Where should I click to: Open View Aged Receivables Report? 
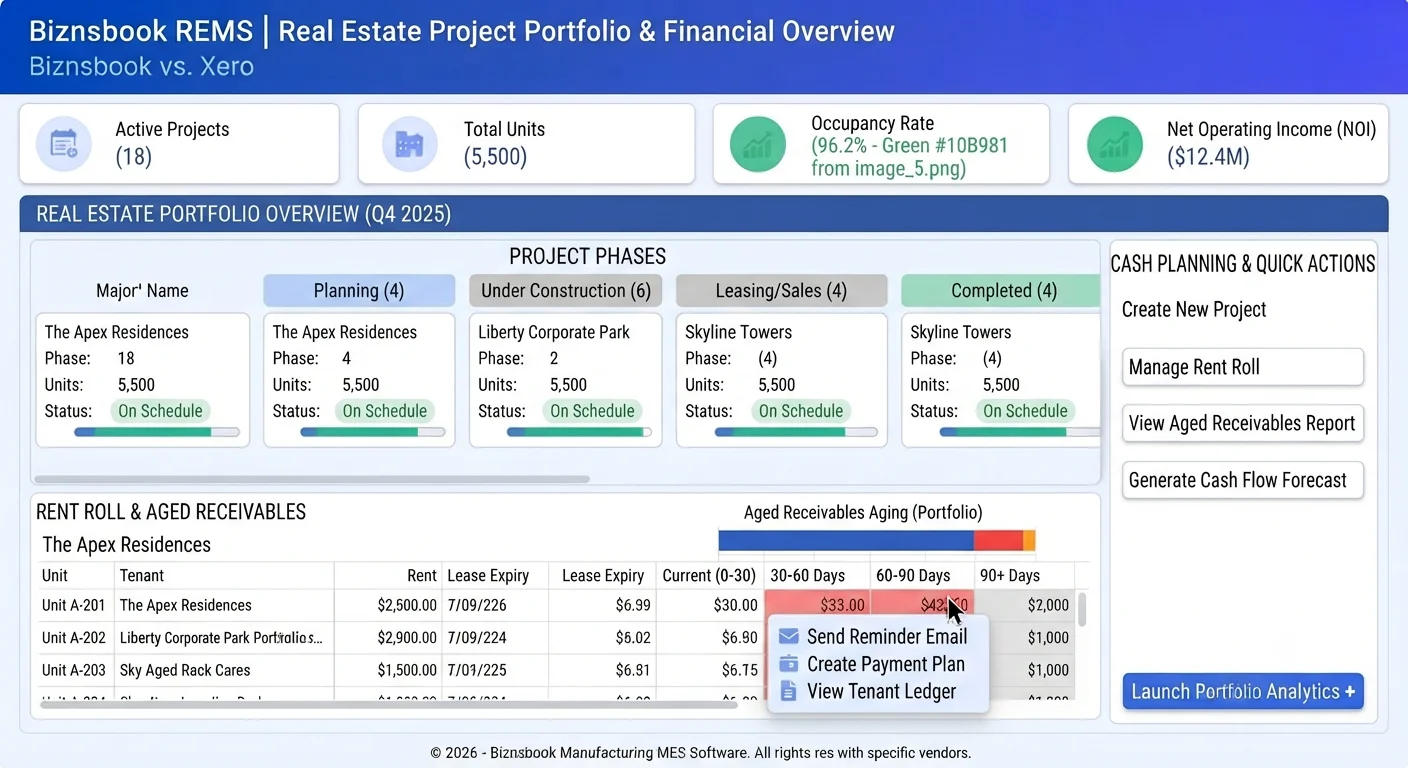[1243, 423]
